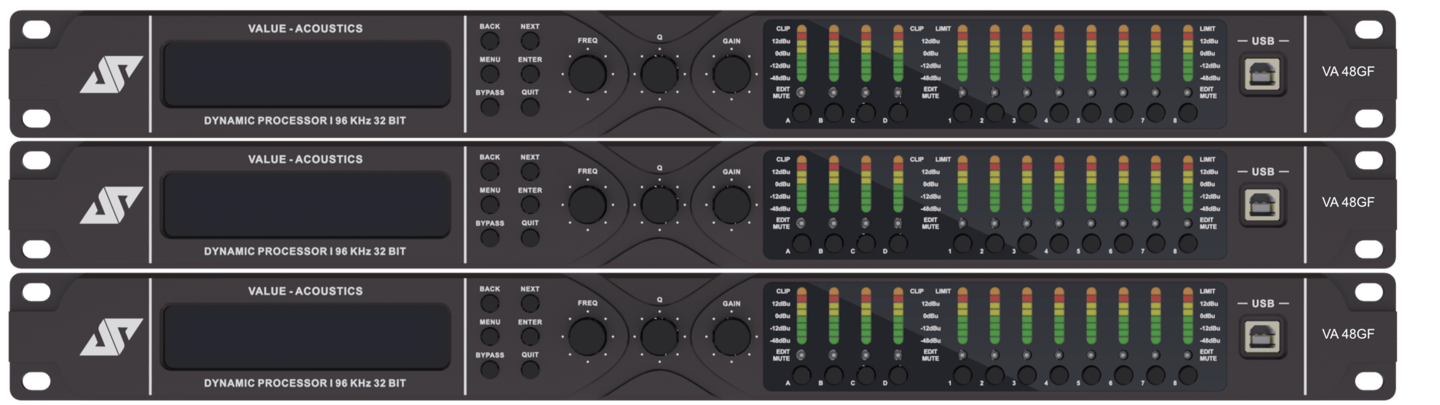This screenshot has width=1440, height=405.
Task: Mute input channel B on the top unit
Action: click(834, 112)
